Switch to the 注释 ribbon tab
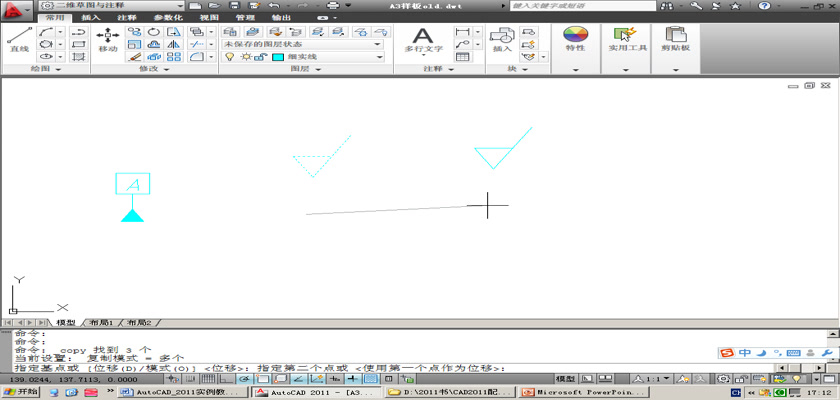Image resolution: width=840 pixels, height=400 pixels. click(x=127, y=18)
